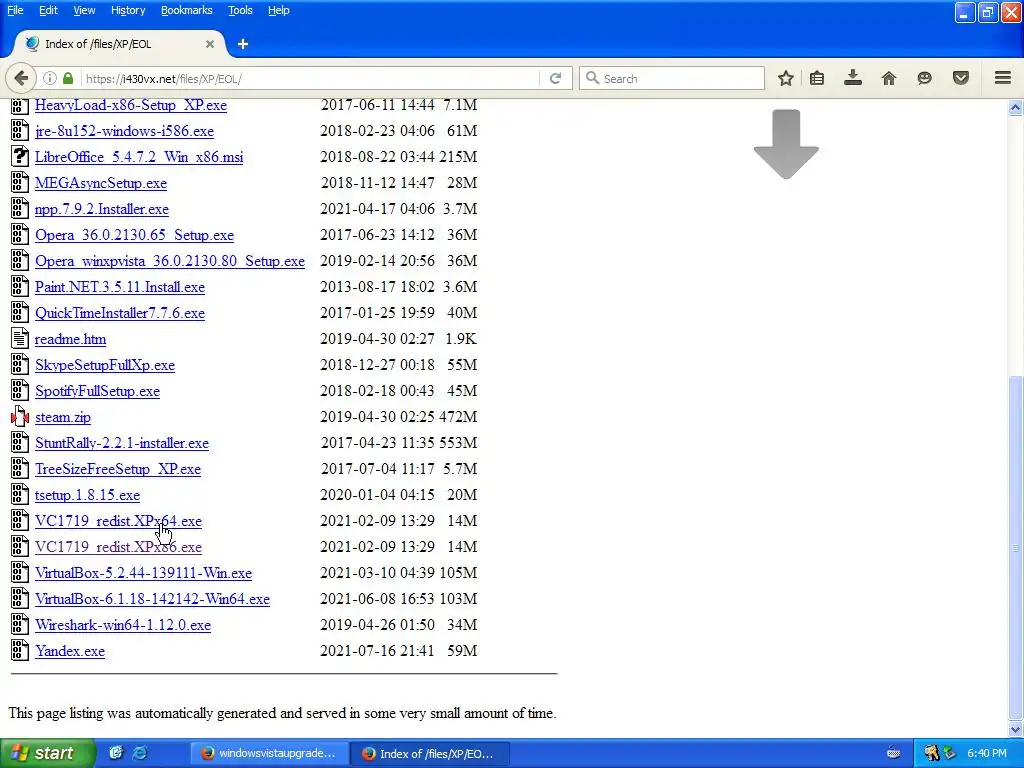Close the Index of /files/XP/EOL tab
Image resolution: width=1024 pixels, height=768 pixels.
click(210, 44)
